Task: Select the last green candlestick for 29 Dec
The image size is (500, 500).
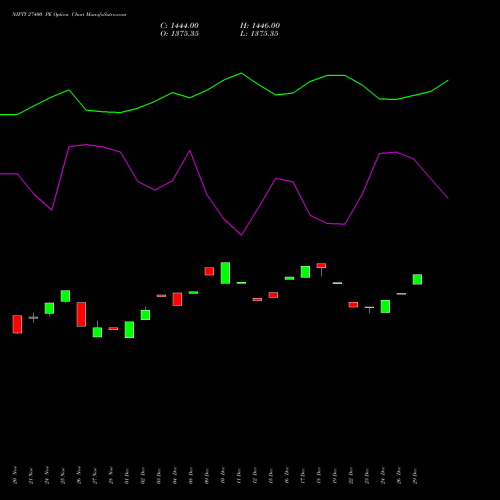Action: click(417, 279)
